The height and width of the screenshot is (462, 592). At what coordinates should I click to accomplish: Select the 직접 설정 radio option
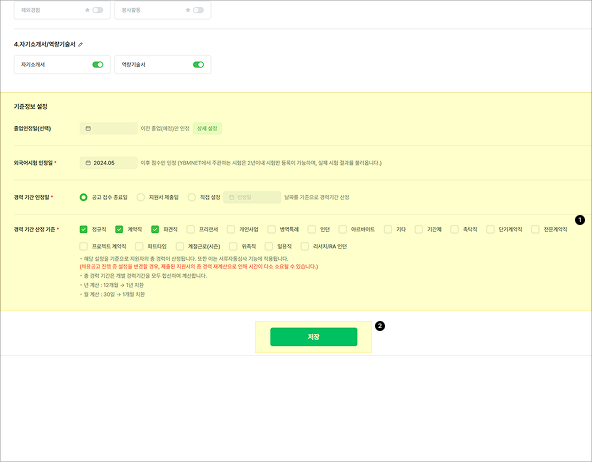click(192, 197)
